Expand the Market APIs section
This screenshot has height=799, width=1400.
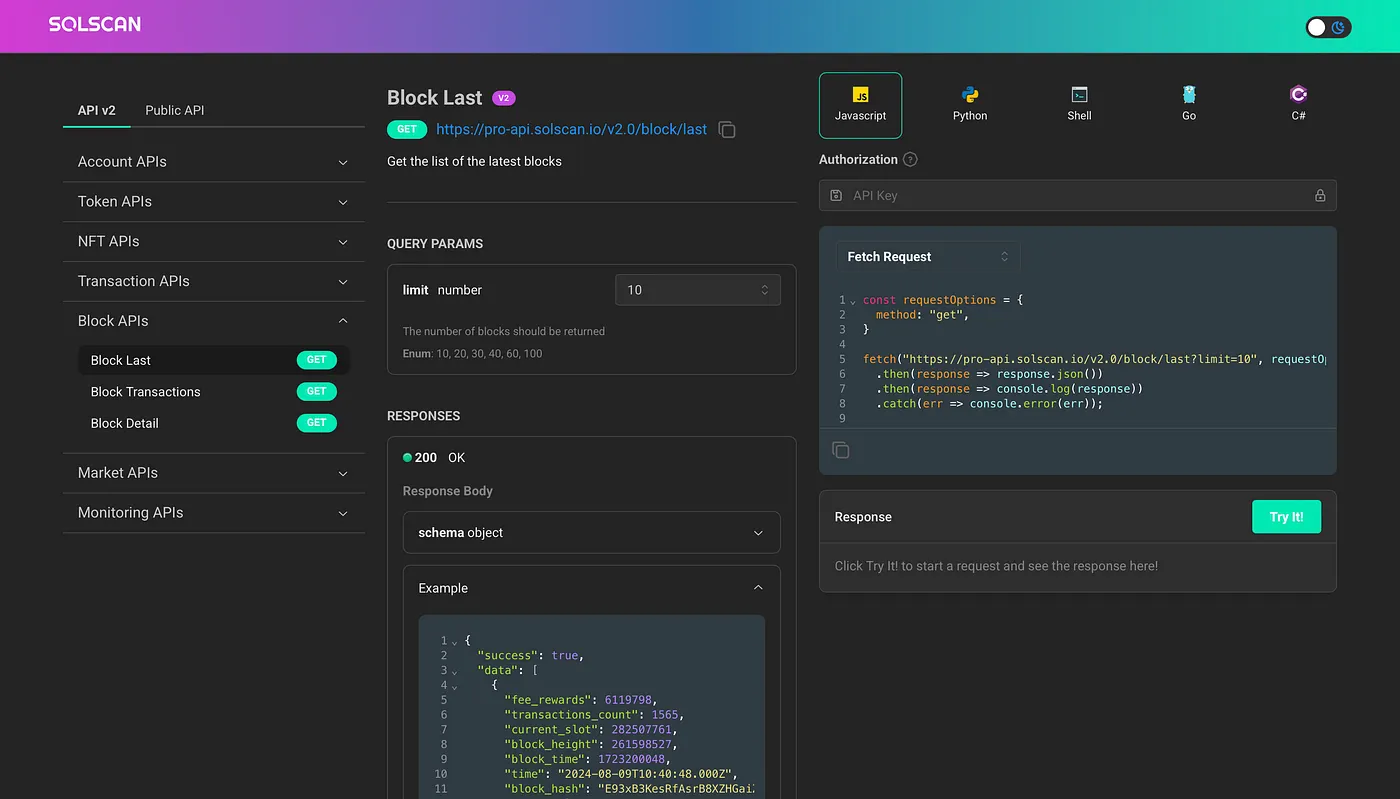tap(214, 473)
